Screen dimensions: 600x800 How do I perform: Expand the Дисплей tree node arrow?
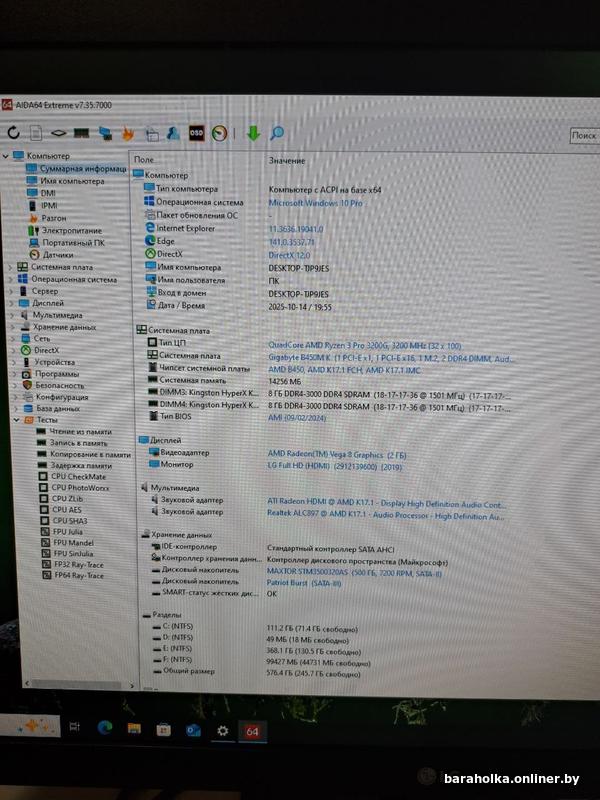12,303
